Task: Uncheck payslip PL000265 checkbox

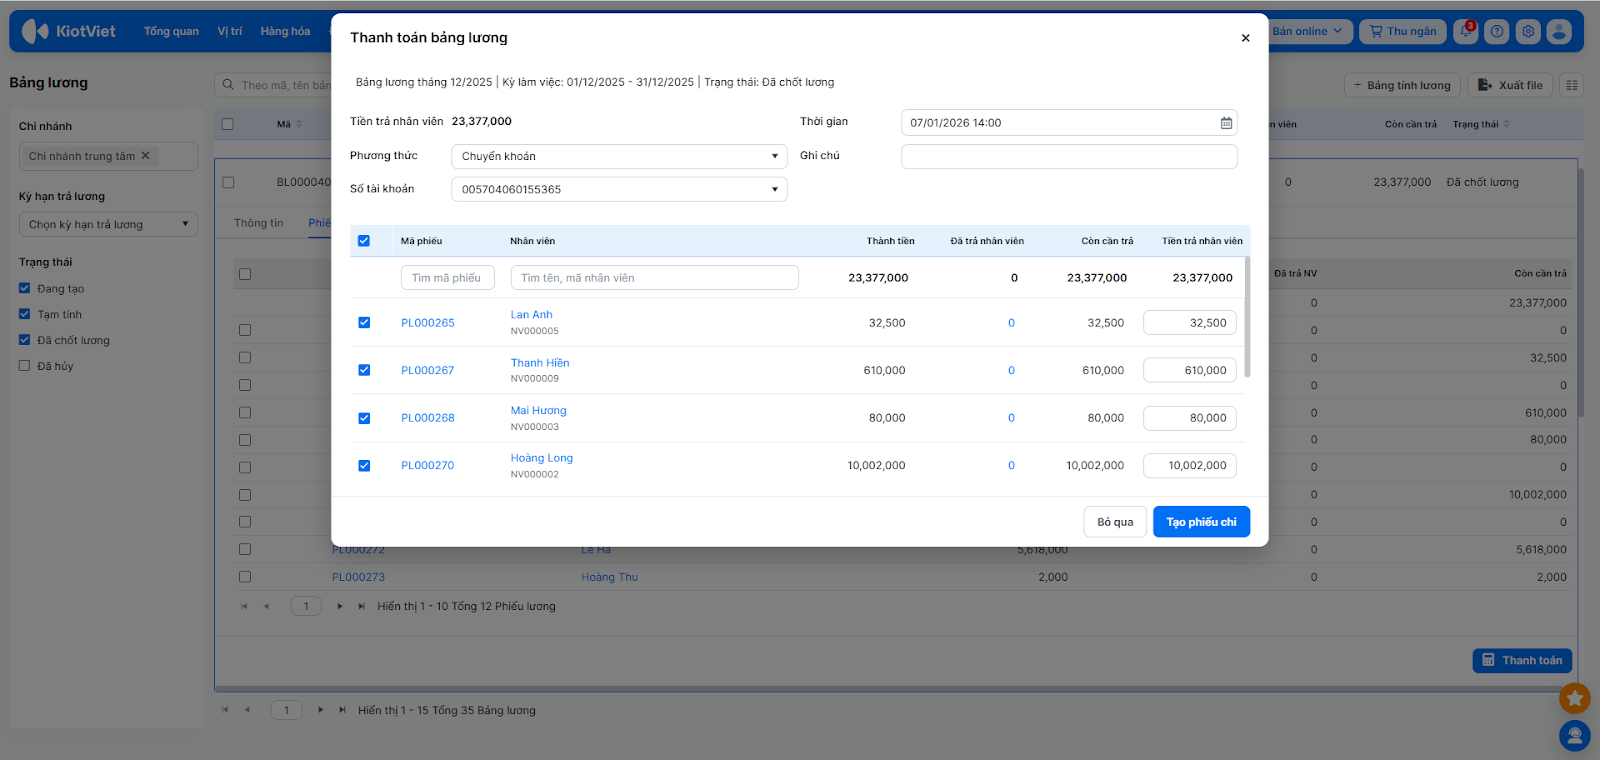Action: tap(364, 323)
